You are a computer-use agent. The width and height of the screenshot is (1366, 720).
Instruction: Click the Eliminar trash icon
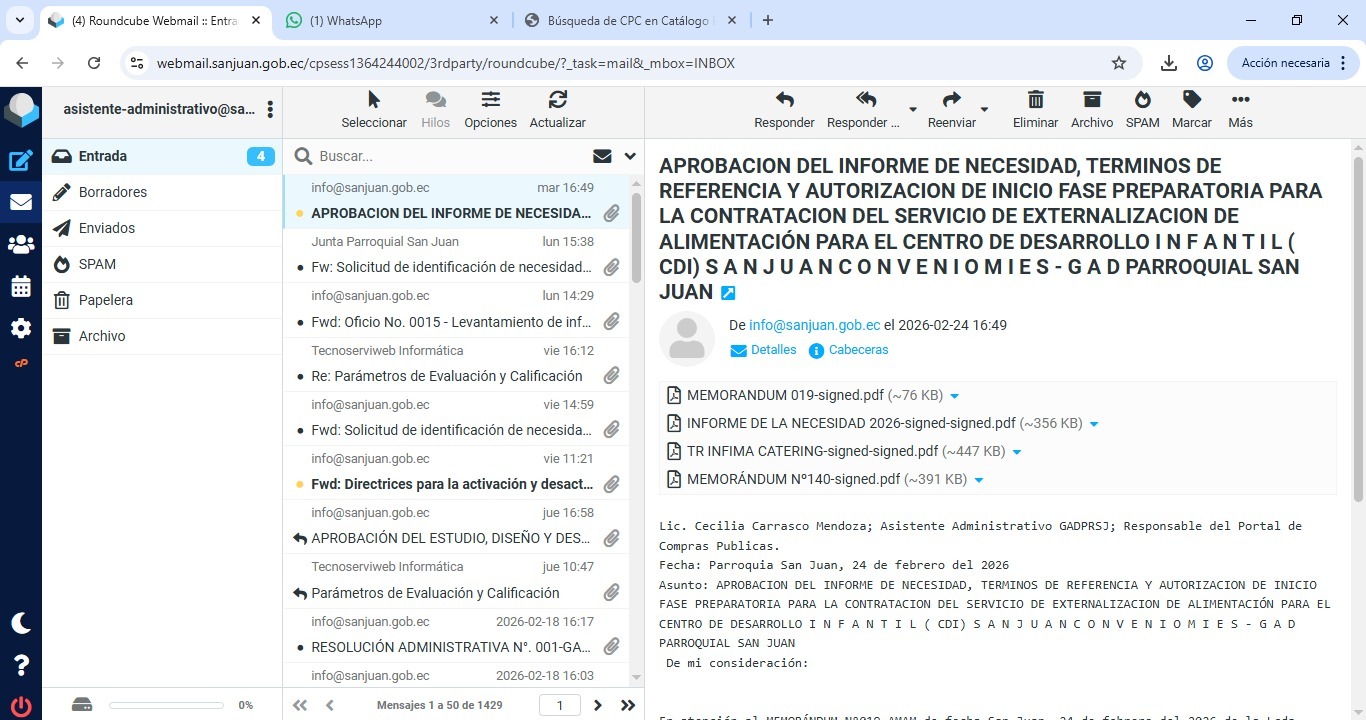point(1035,100)
